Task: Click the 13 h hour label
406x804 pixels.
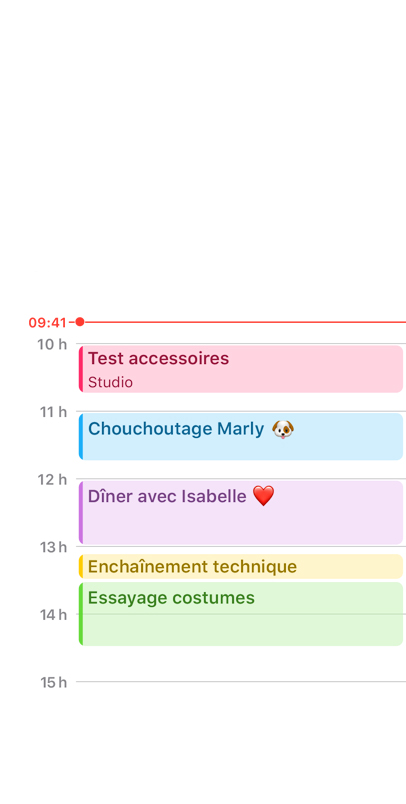Action: (53, 547)
